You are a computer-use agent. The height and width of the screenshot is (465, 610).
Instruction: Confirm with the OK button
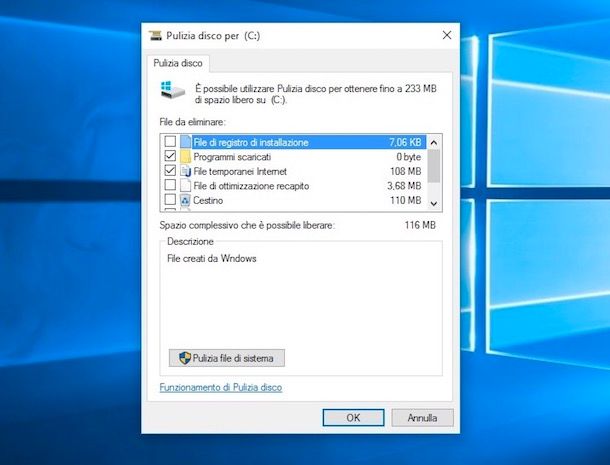[353, 418]
